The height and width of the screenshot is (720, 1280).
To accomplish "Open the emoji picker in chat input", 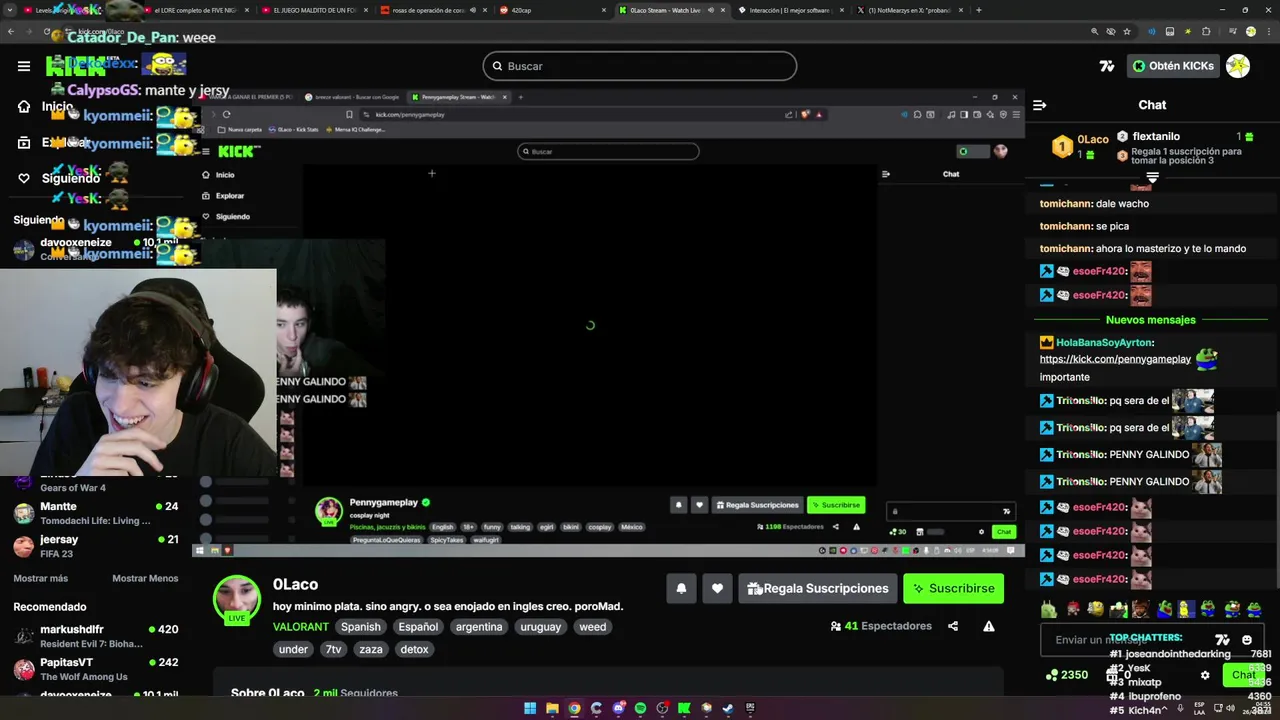I will (1247, 640).
